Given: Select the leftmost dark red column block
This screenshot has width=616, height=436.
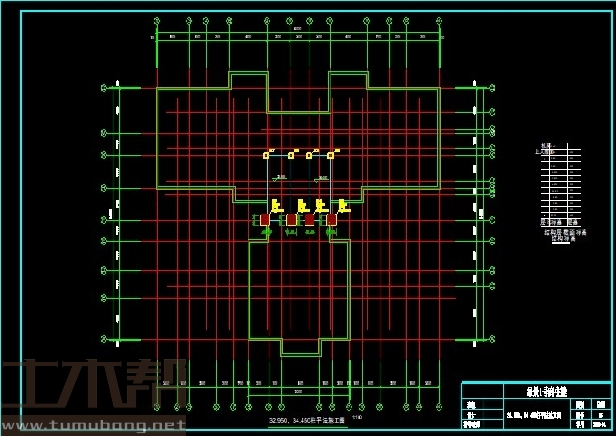Looking at the screenshot, I should tap(265, 219).
